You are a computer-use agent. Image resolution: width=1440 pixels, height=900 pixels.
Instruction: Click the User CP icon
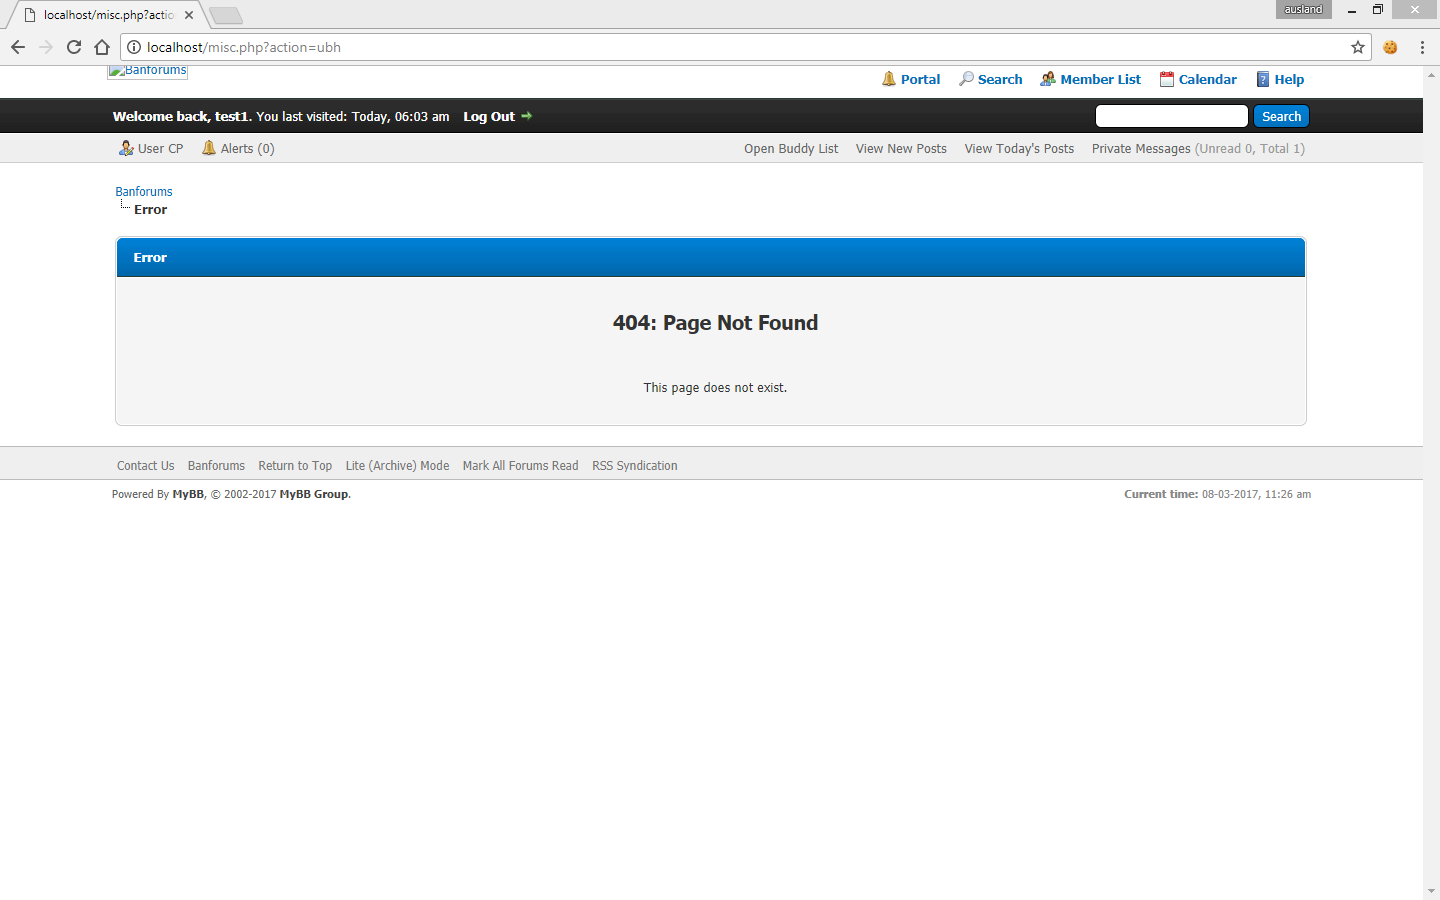[126, 148]
